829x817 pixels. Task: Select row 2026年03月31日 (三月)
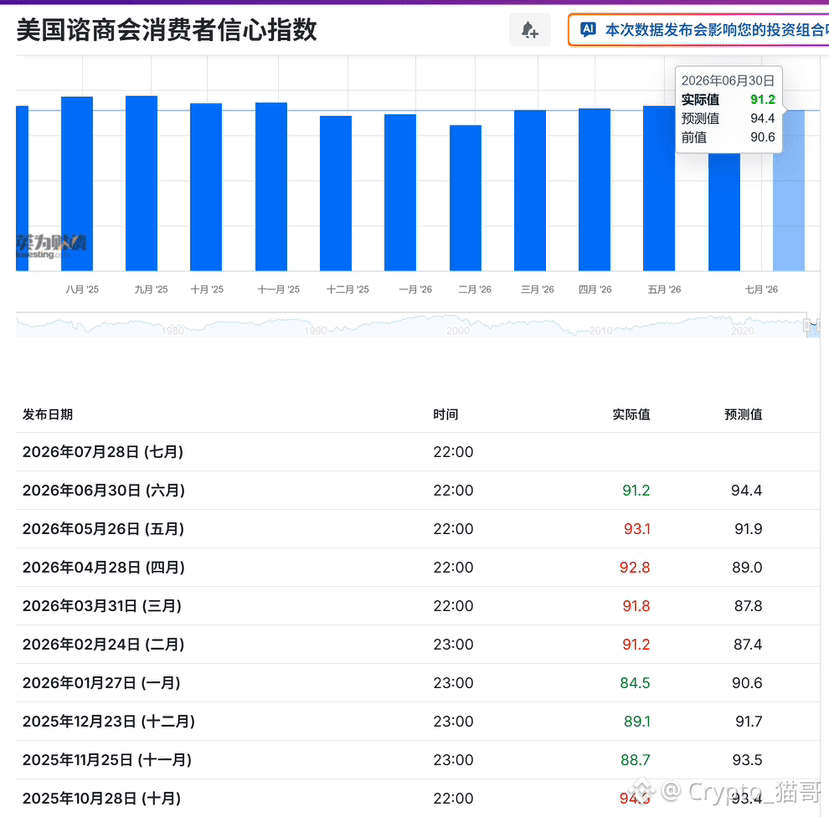[x=418, y=606]
